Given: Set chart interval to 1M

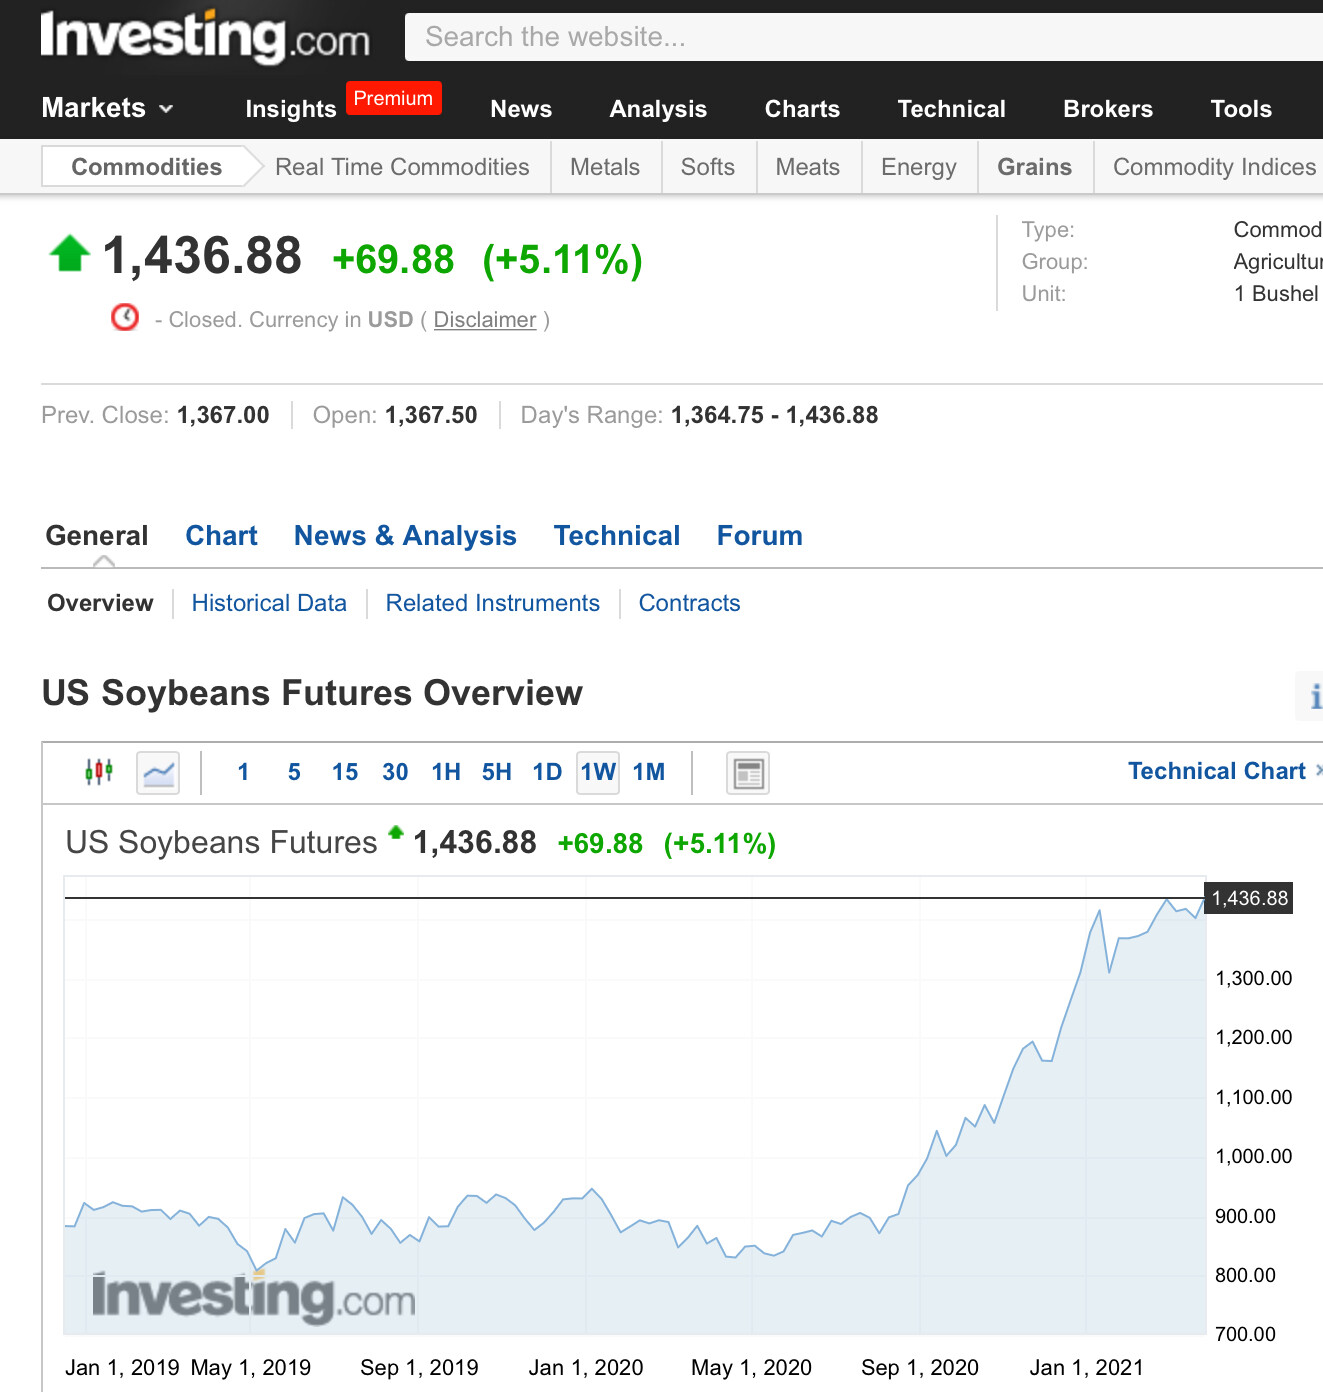Looking at the screenshot, I should pyautogui.click(x=649, y=772).
